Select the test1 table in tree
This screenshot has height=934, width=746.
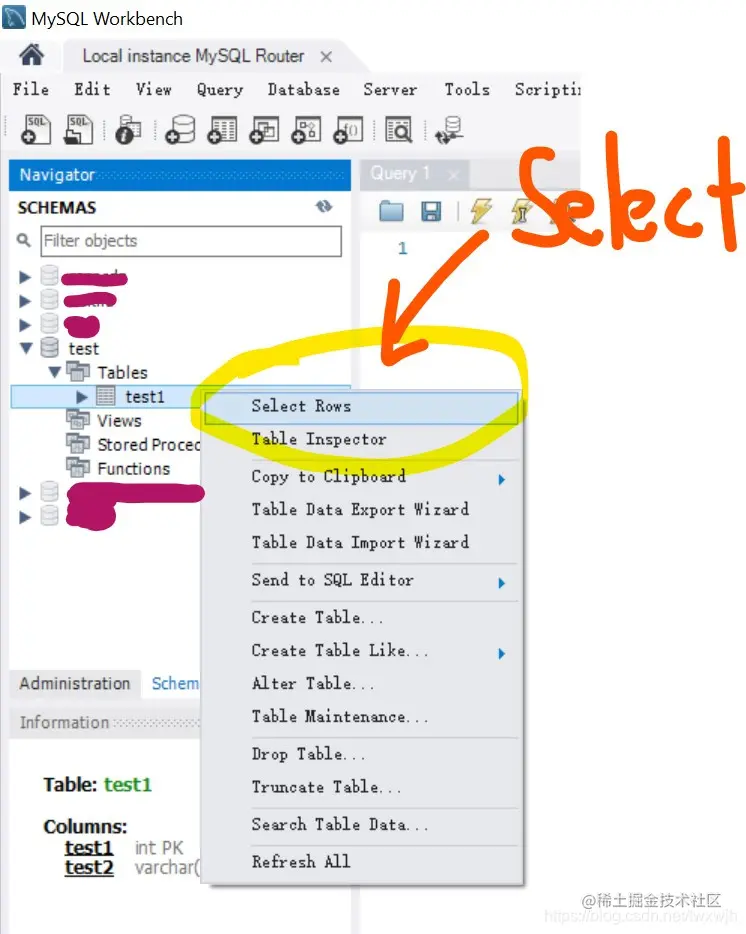tap(144, 397)
